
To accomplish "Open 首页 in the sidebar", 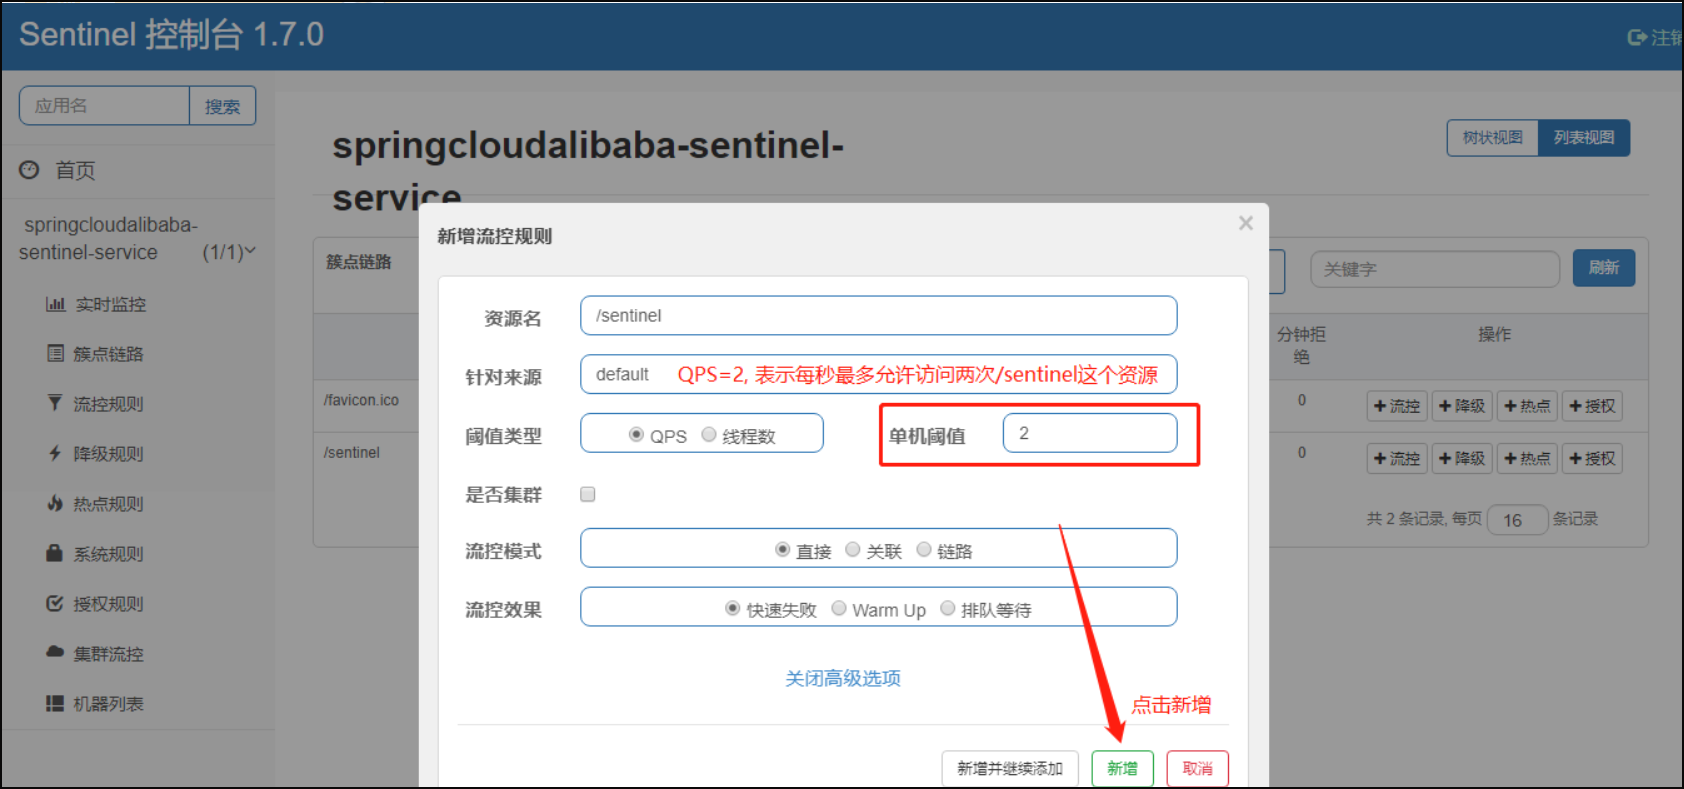I will click(x=76, y=170).
